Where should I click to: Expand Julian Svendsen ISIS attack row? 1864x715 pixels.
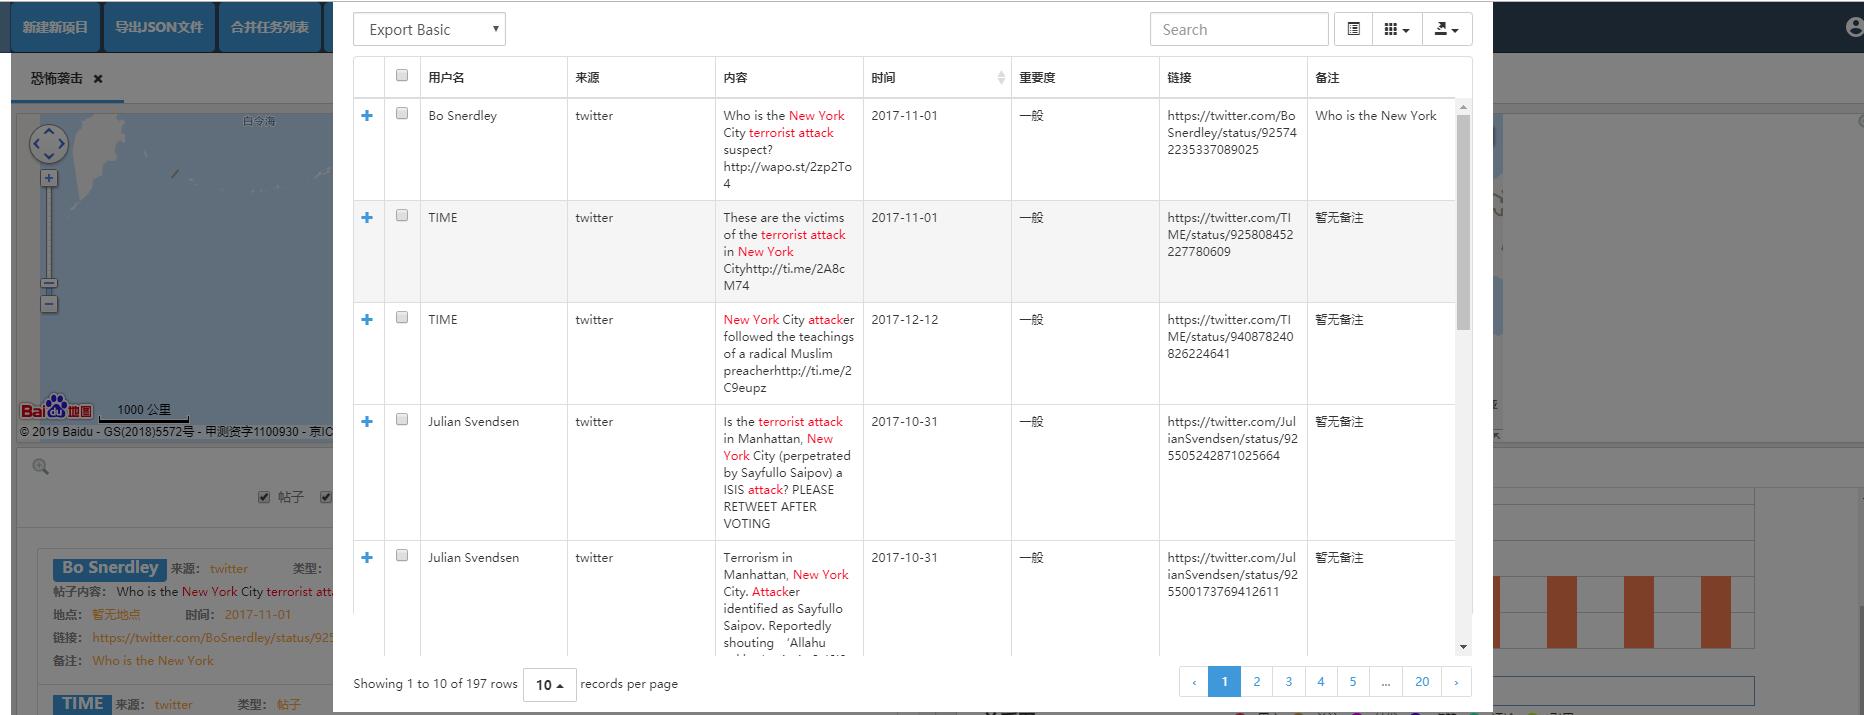(367, 422)
